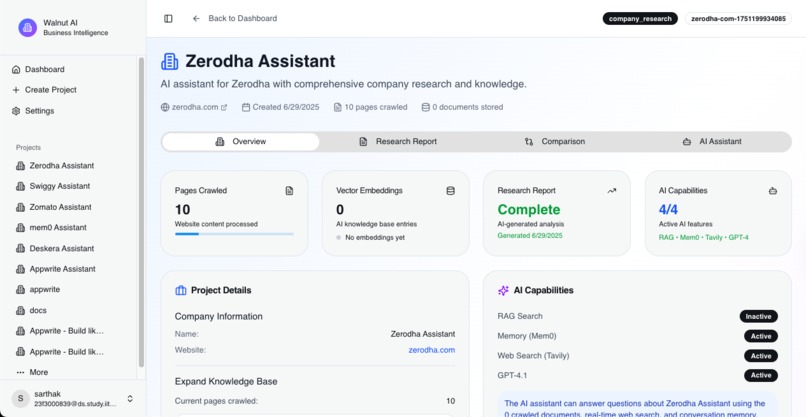The image size is (806, 417).
Task: Click the database icon in Vector Embeddings card
Action: 450,191
